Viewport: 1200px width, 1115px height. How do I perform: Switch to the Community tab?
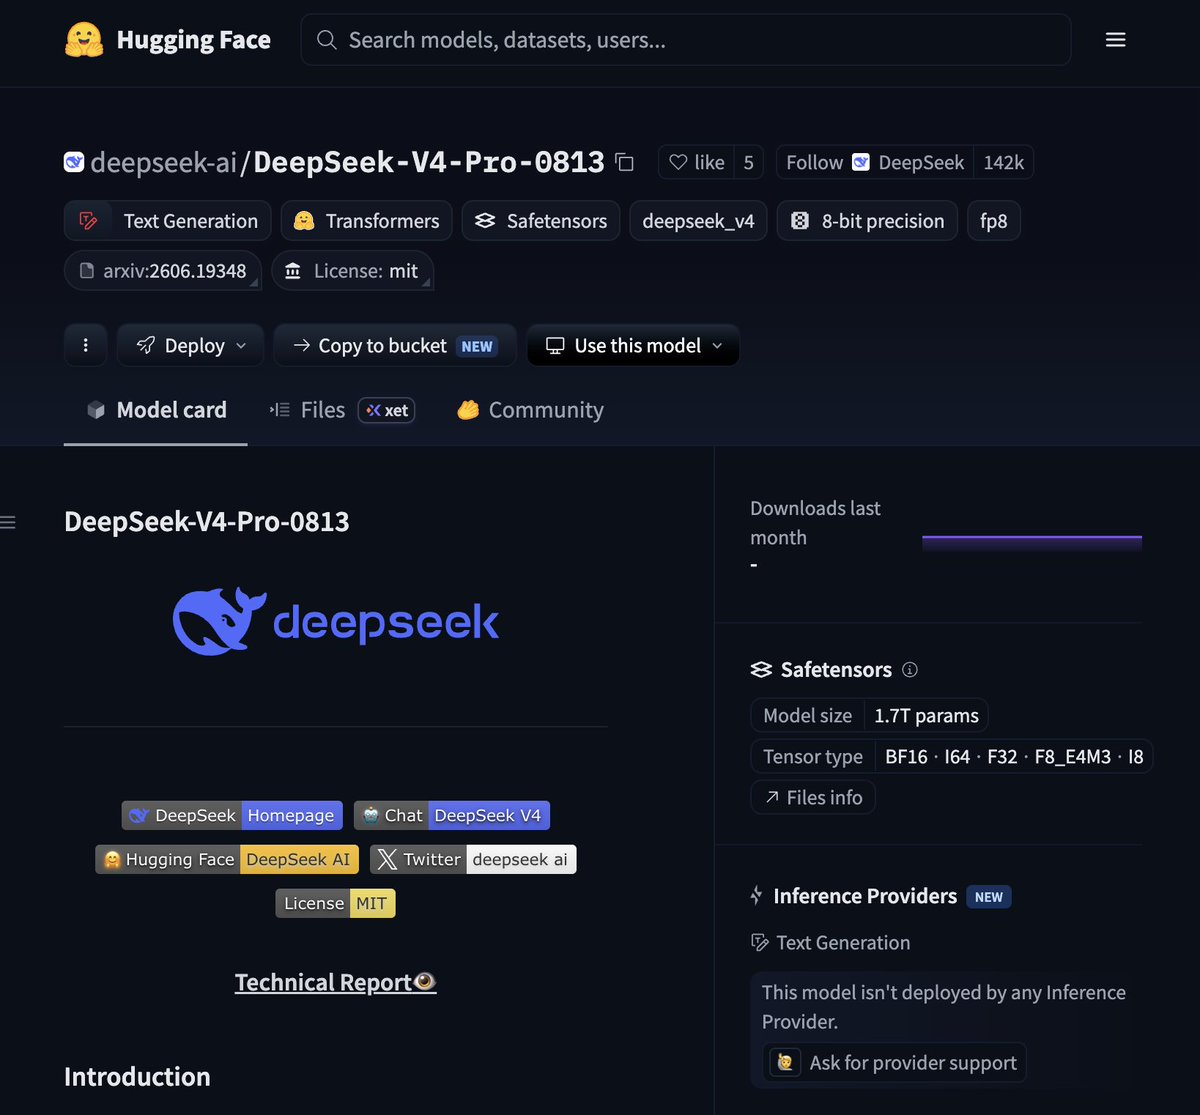click(x=530, y=410)
